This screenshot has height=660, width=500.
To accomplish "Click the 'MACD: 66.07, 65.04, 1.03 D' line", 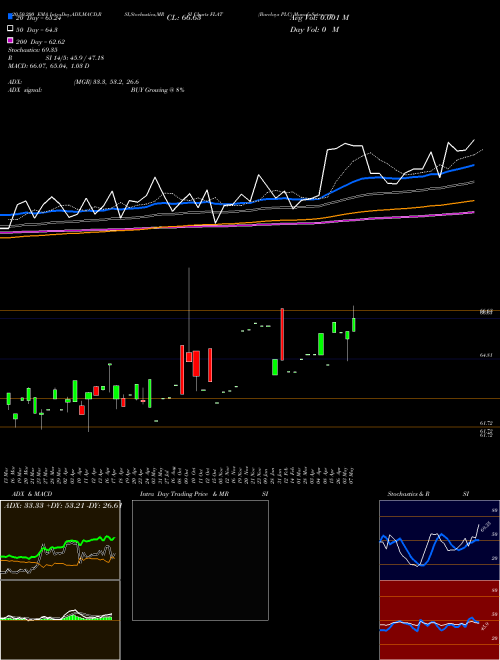I will point(48,66).
